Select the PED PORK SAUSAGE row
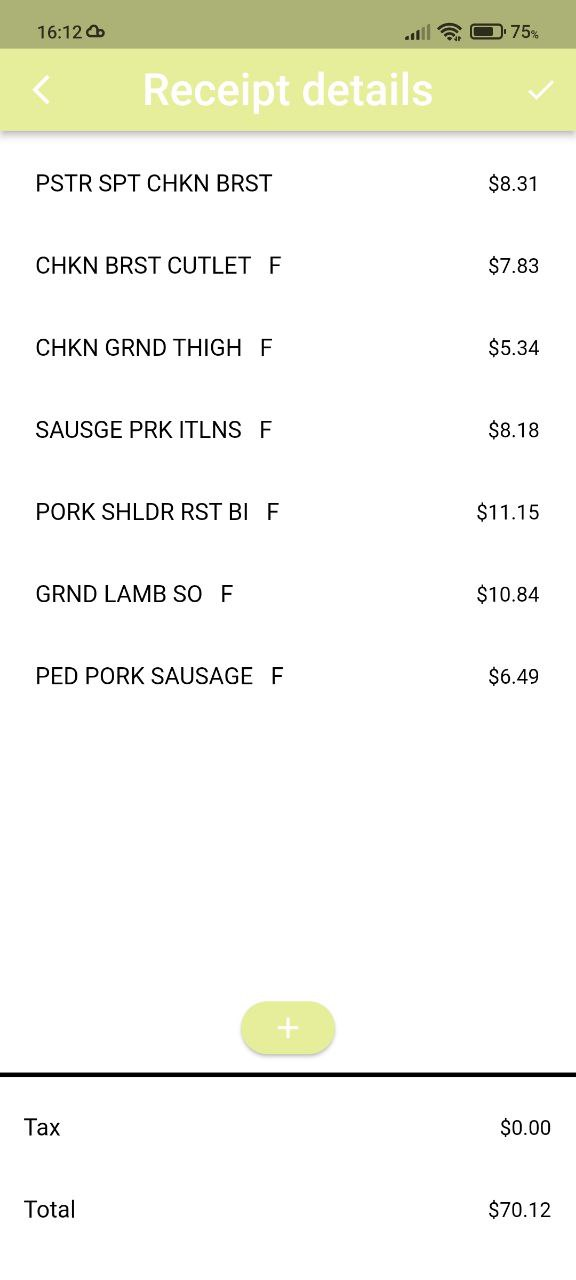Screen dimensions: 576x1280 pos(158,675)
